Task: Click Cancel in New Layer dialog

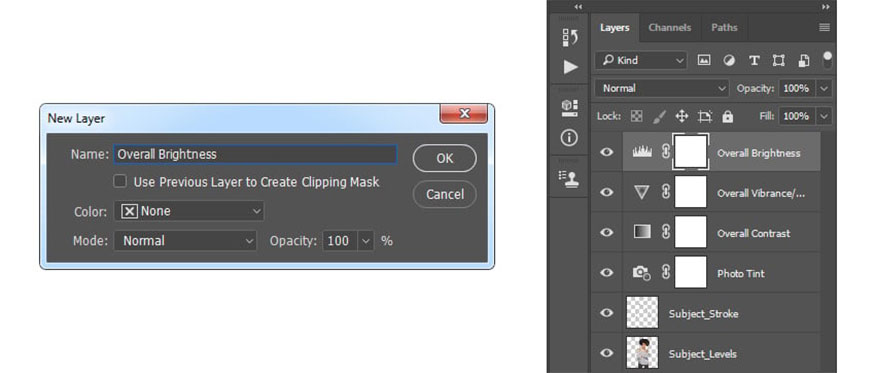Action: tap(445, 194)
